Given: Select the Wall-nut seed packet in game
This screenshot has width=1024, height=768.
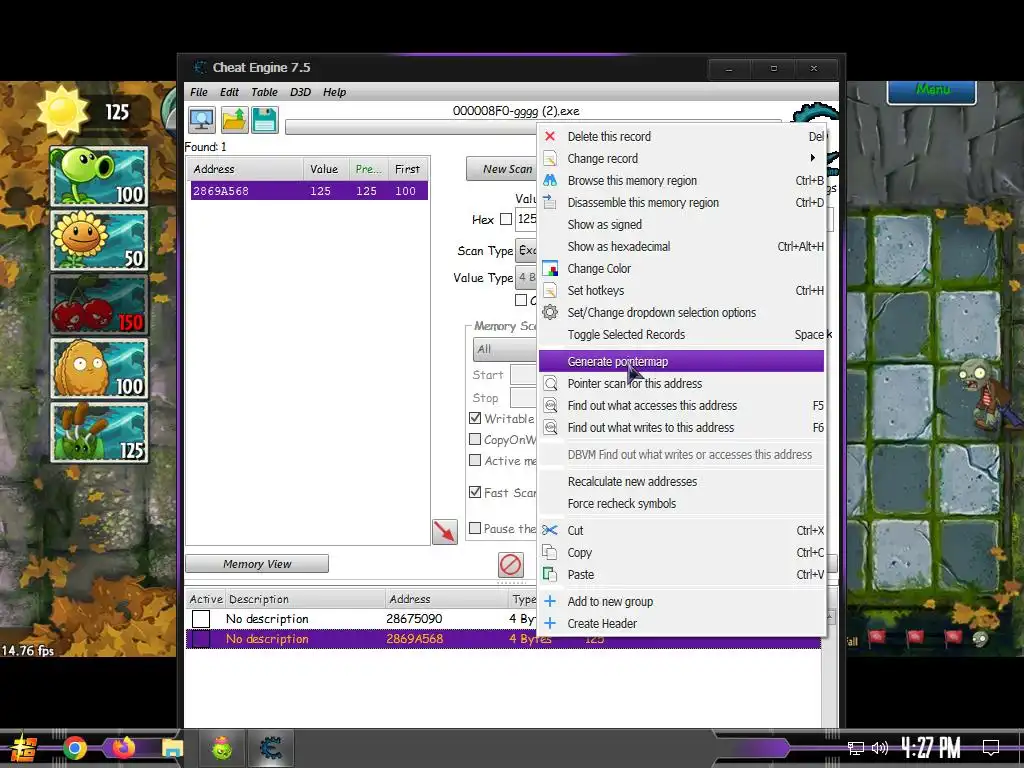Looking at the screenshot, I should tap(99, 368).
